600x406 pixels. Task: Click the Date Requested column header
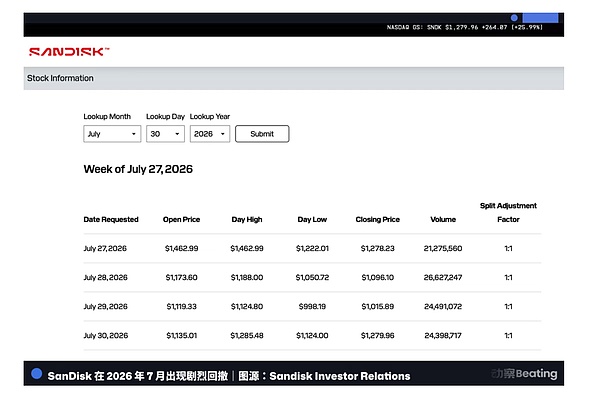click(x=111, y=219)
